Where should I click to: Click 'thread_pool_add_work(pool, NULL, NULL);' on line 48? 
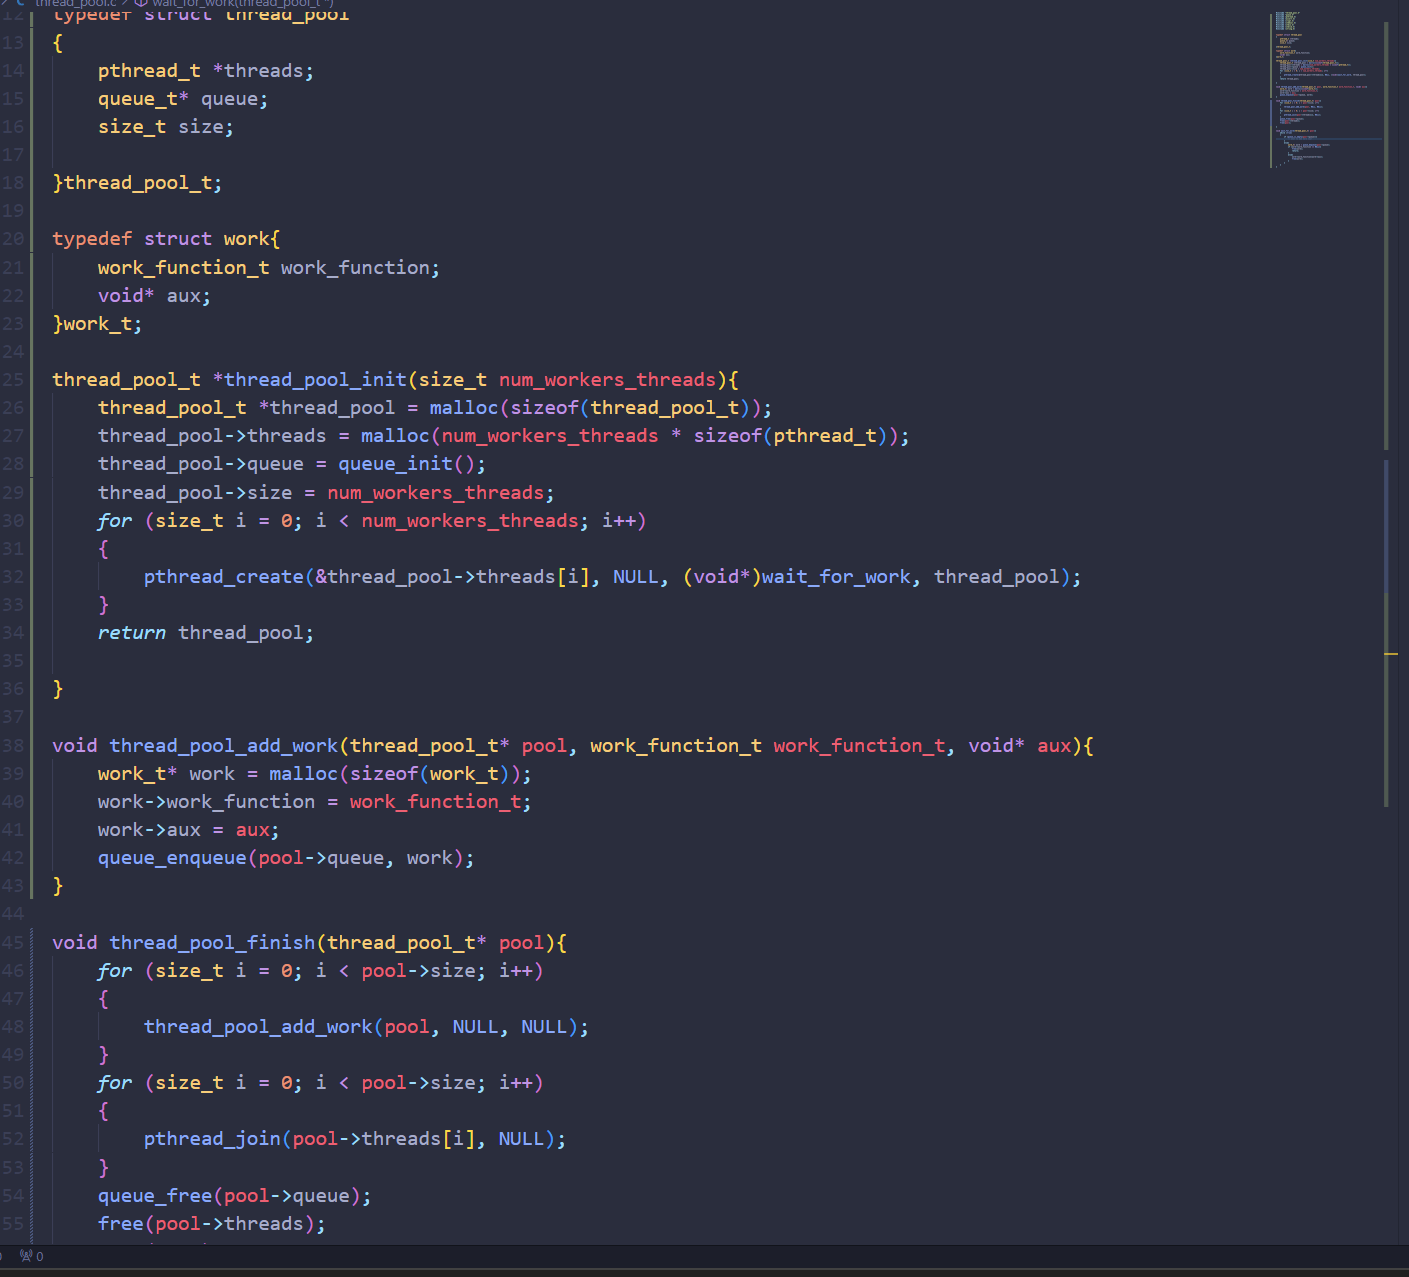(366, 1027)
